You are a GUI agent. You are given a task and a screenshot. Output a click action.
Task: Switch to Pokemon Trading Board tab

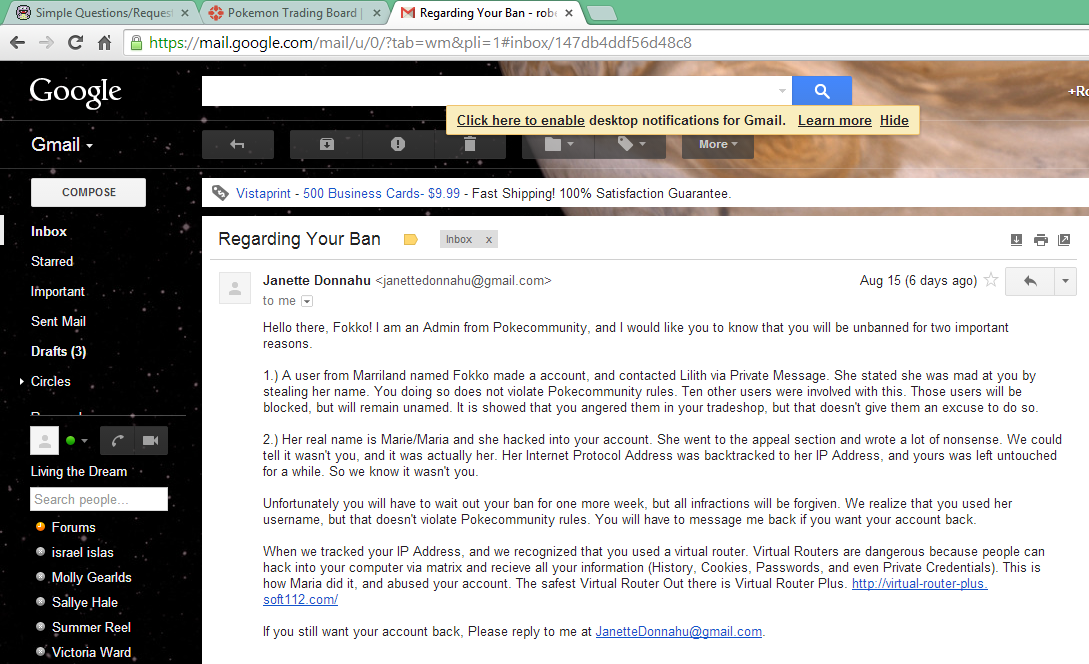coord(295,13)
